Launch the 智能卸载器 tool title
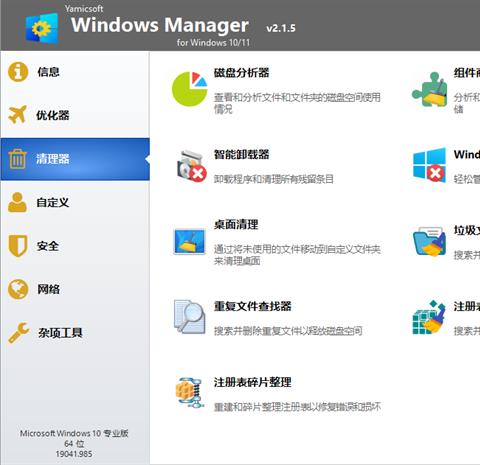The height and width of the screenshot is (465, 480). click(x=241, y=154)
